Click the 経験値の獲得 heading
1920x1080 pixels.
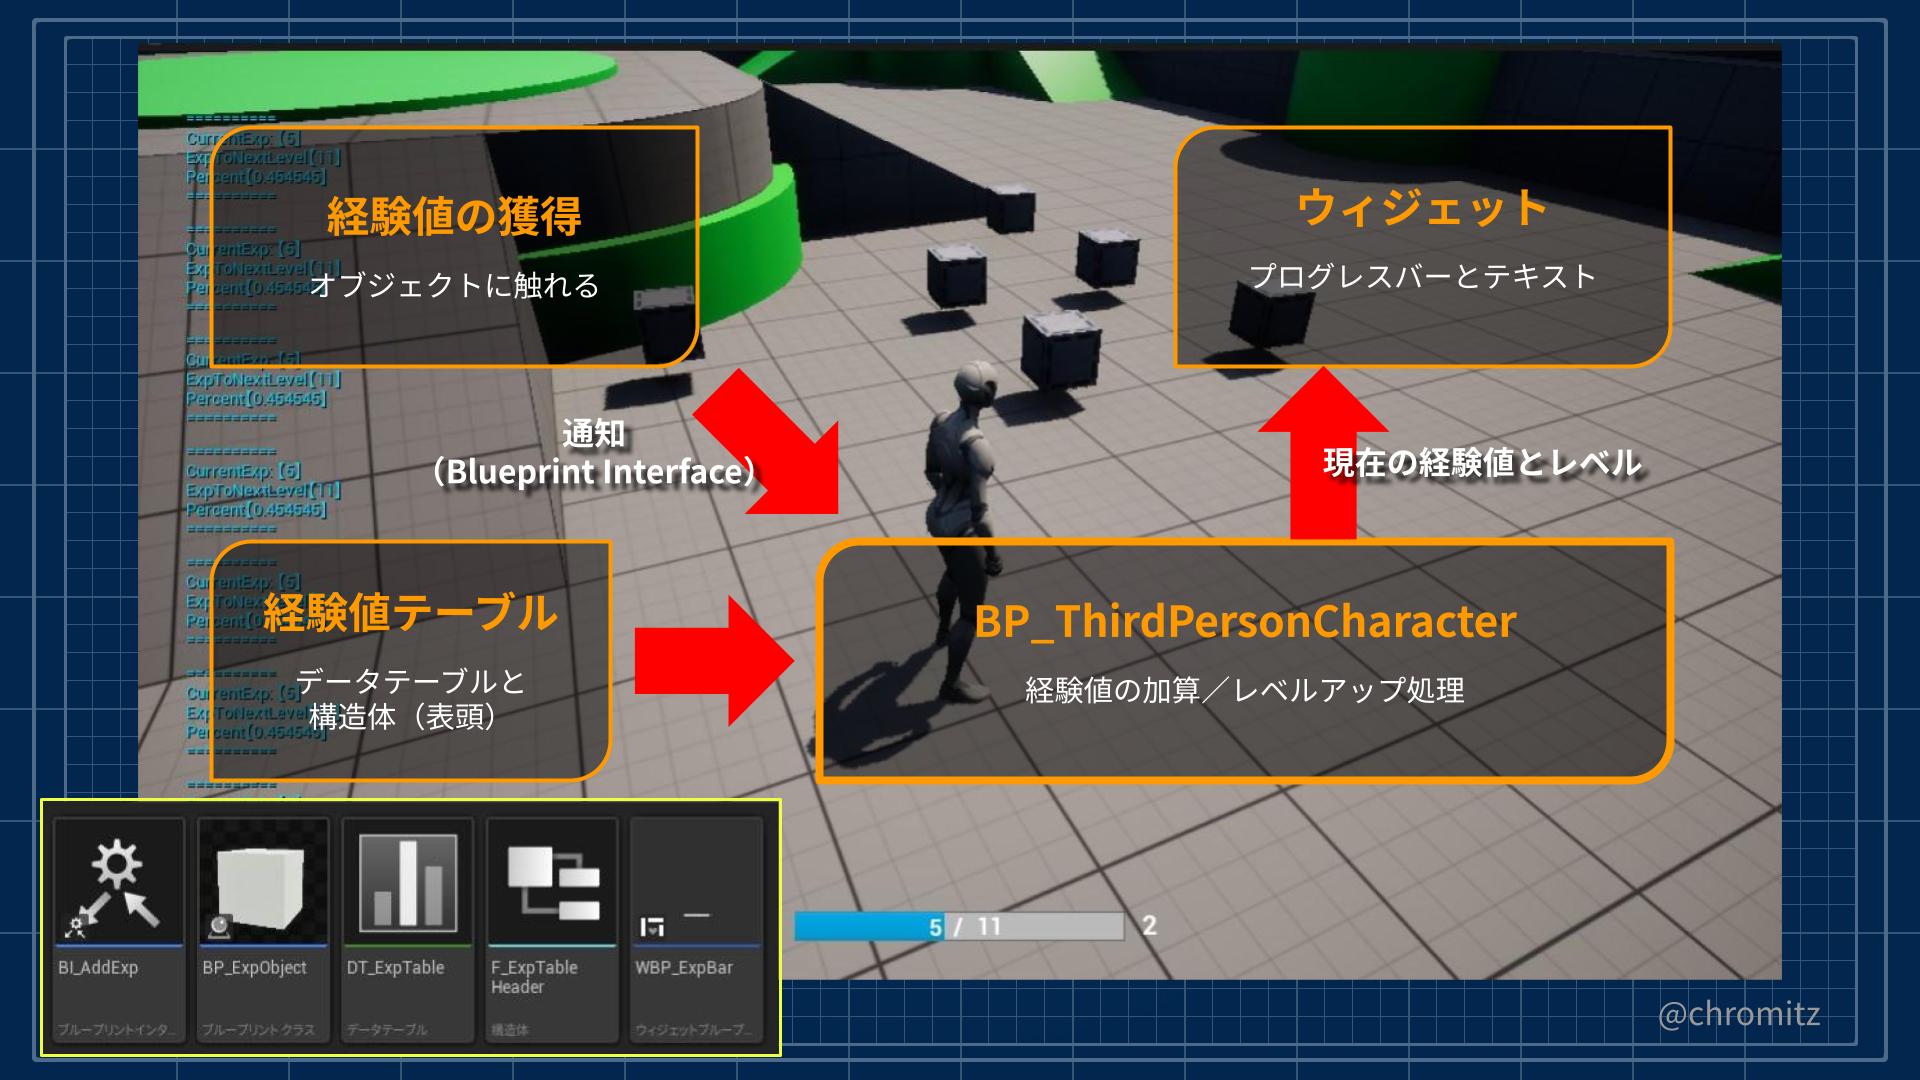coord(454,217)
